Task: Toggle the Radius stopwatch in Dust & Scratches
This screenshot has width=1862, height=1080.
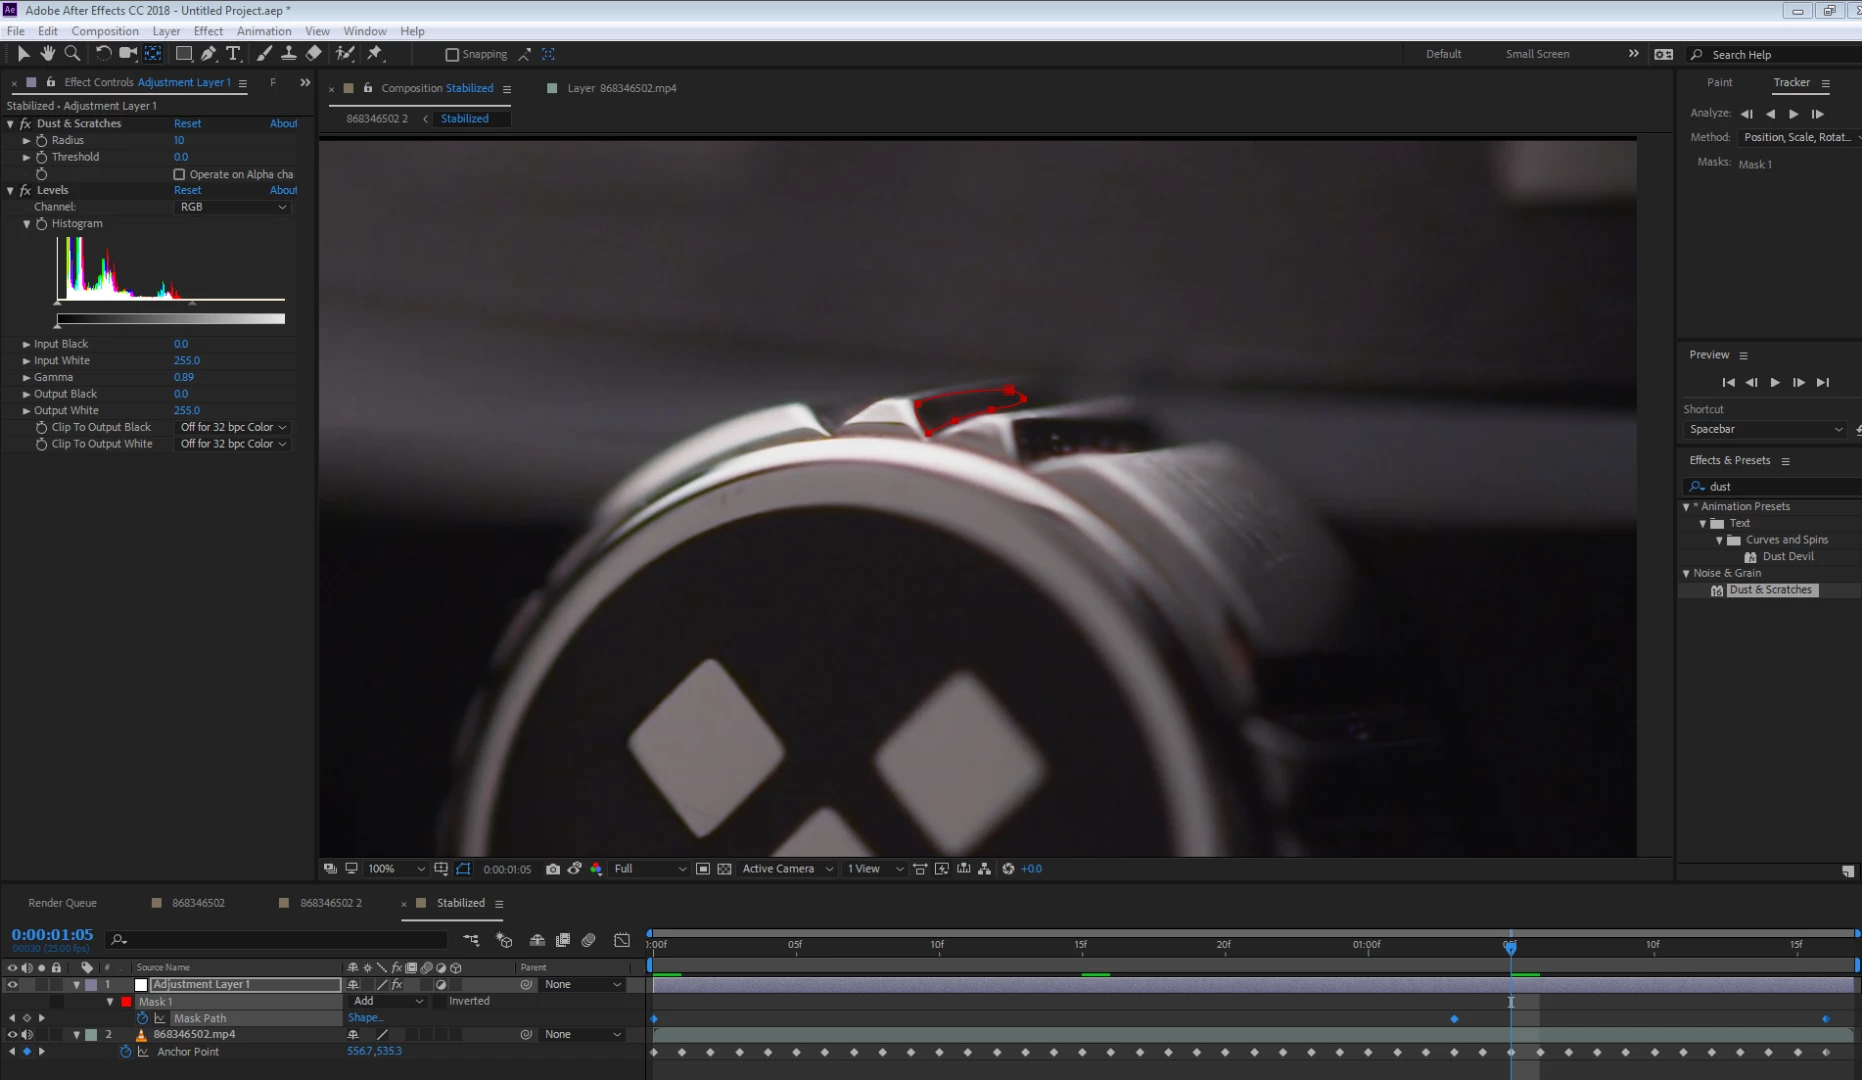Action: point(42,141)
